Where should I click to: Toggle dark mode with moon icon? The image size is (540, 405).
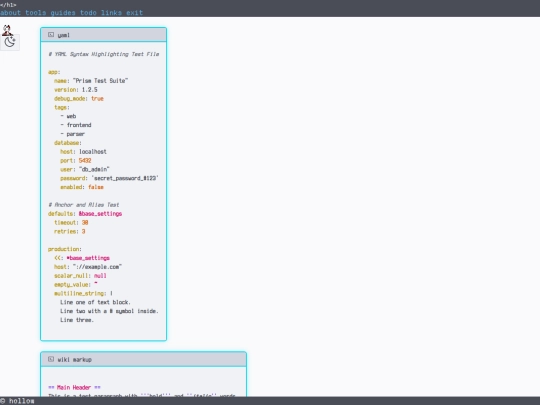pyautogui.click(x=10, y=42)
